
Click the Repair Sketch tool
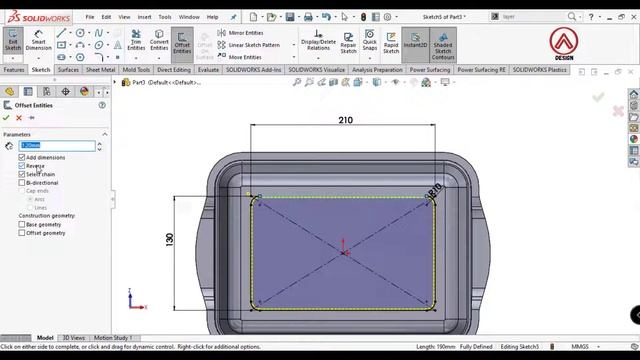pyautogui.click(x=348, y=43)
